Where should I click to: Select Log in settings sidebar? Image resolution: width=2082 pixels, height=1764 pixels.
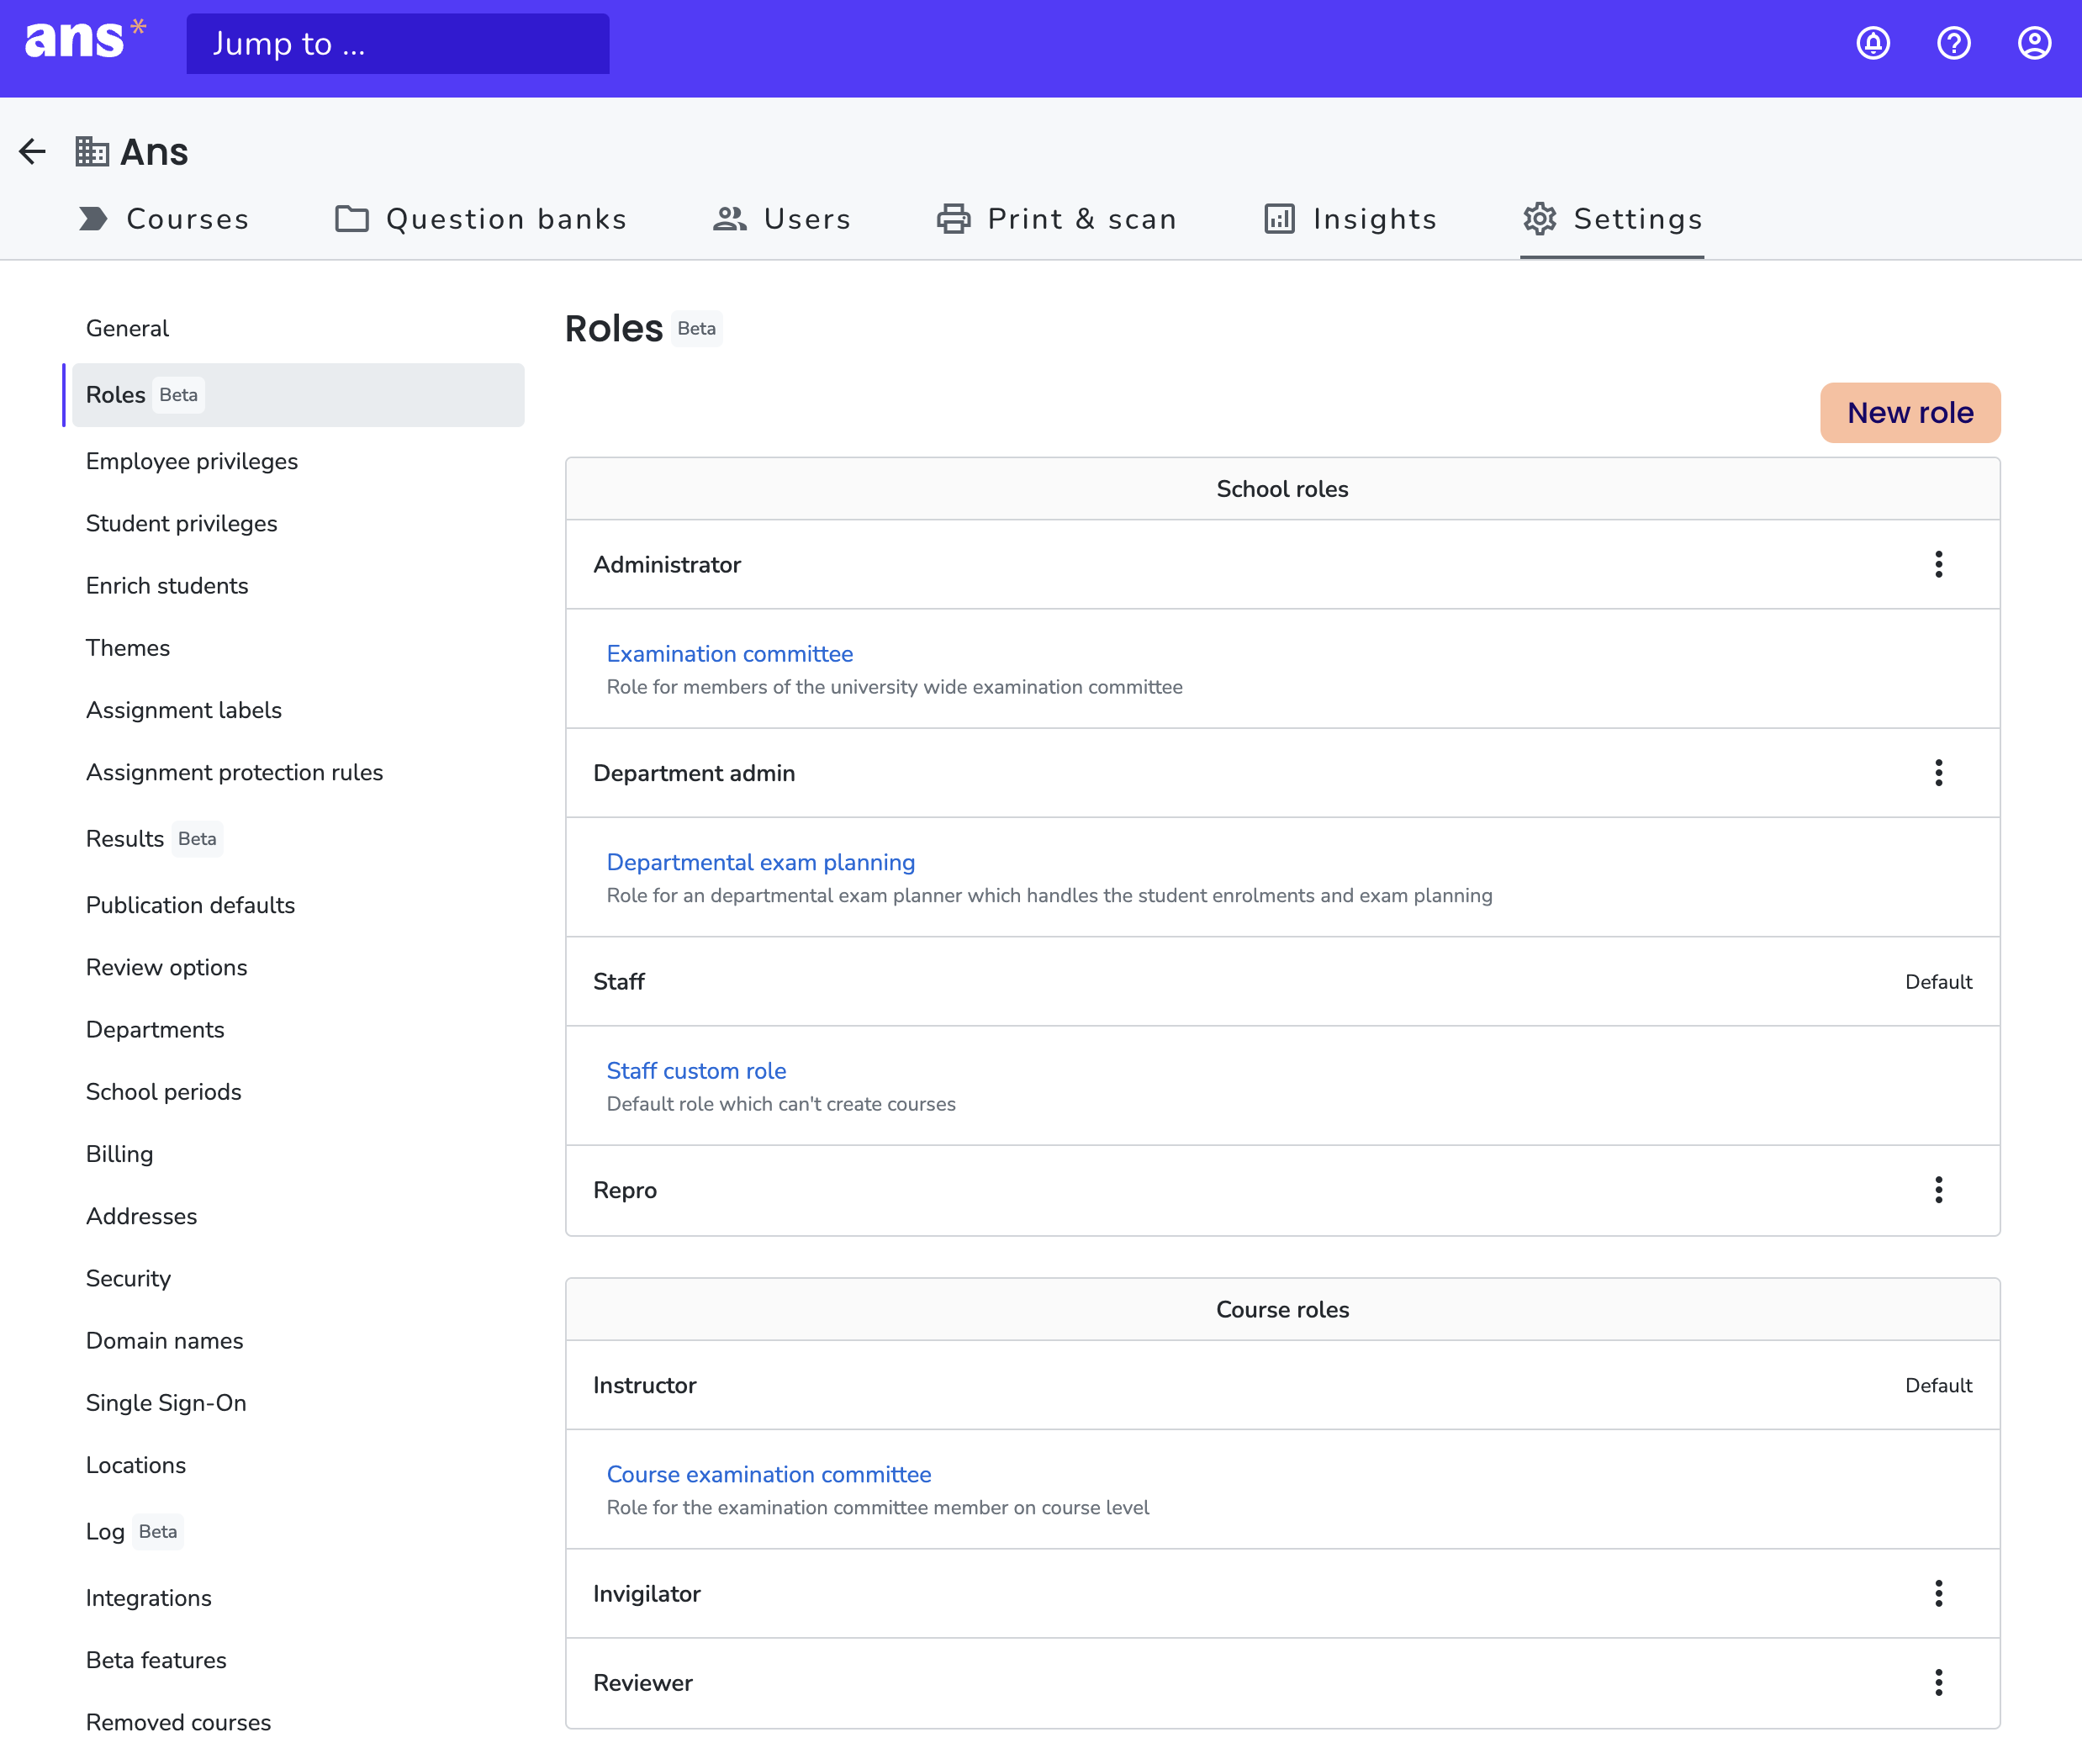298,1532
